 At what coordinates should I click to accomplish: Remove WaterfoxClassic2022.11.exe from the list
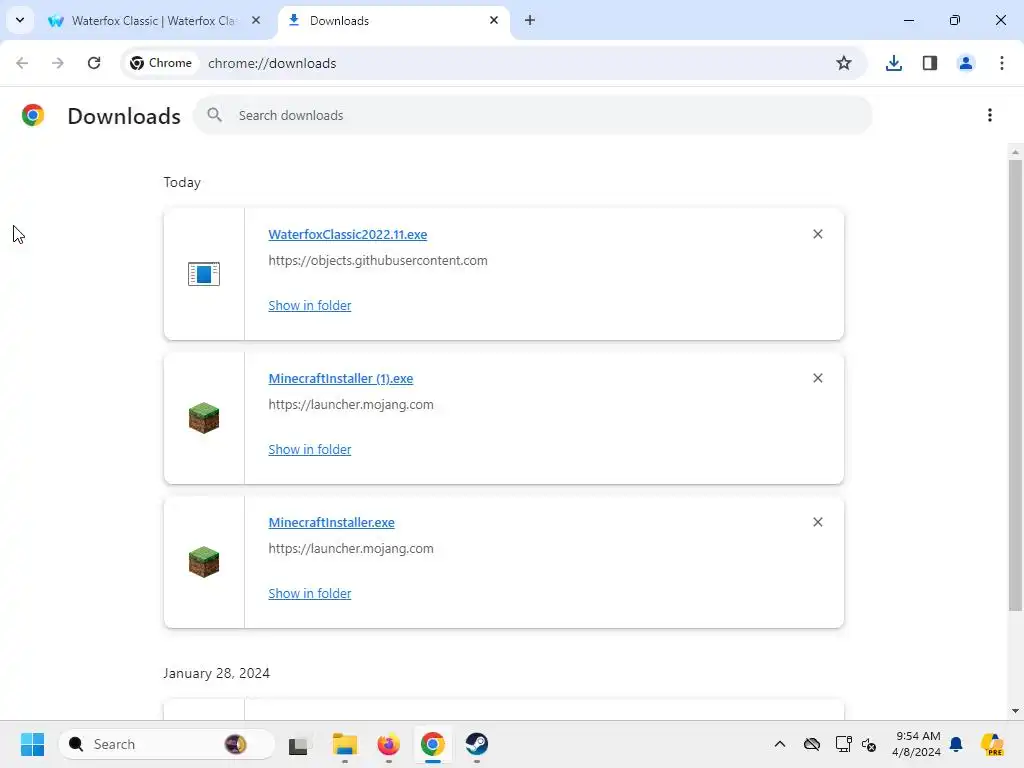pyautogui.click(x=818, y=234)
